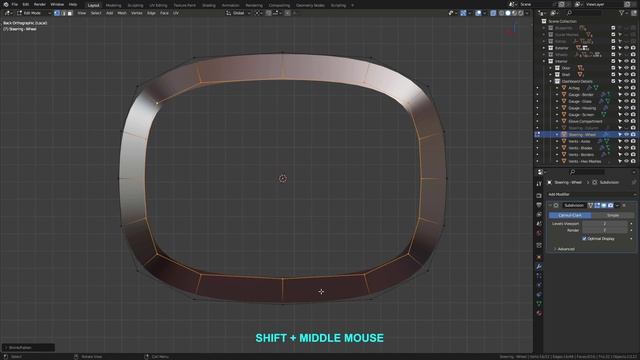Open the File menu
Screen dimensions: 640x360
(x=15, y=4)
